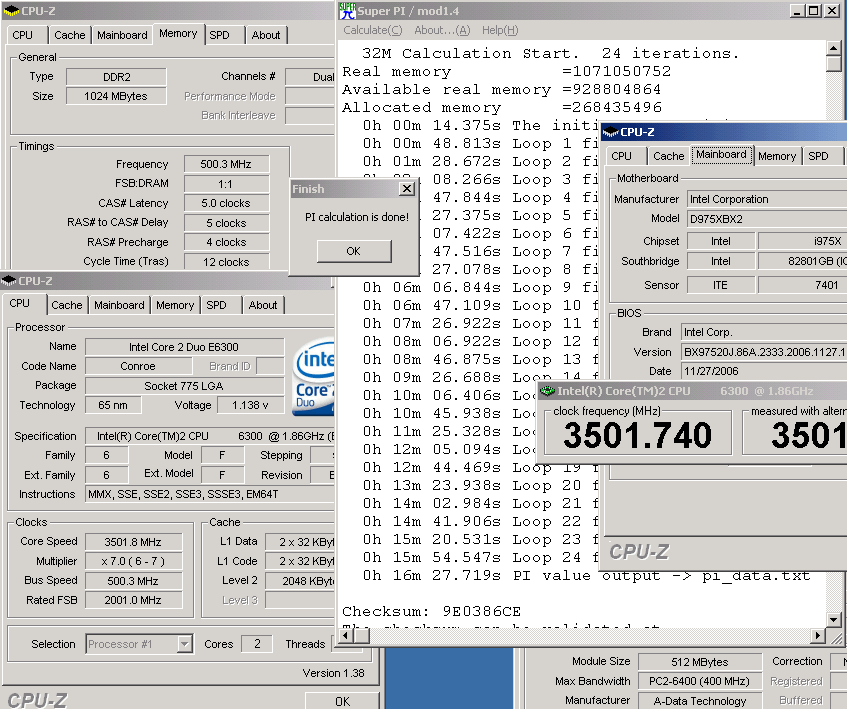Click the Package field Socket 775 LGA
The image size is (847, 709).
click(x=184, y=386)
